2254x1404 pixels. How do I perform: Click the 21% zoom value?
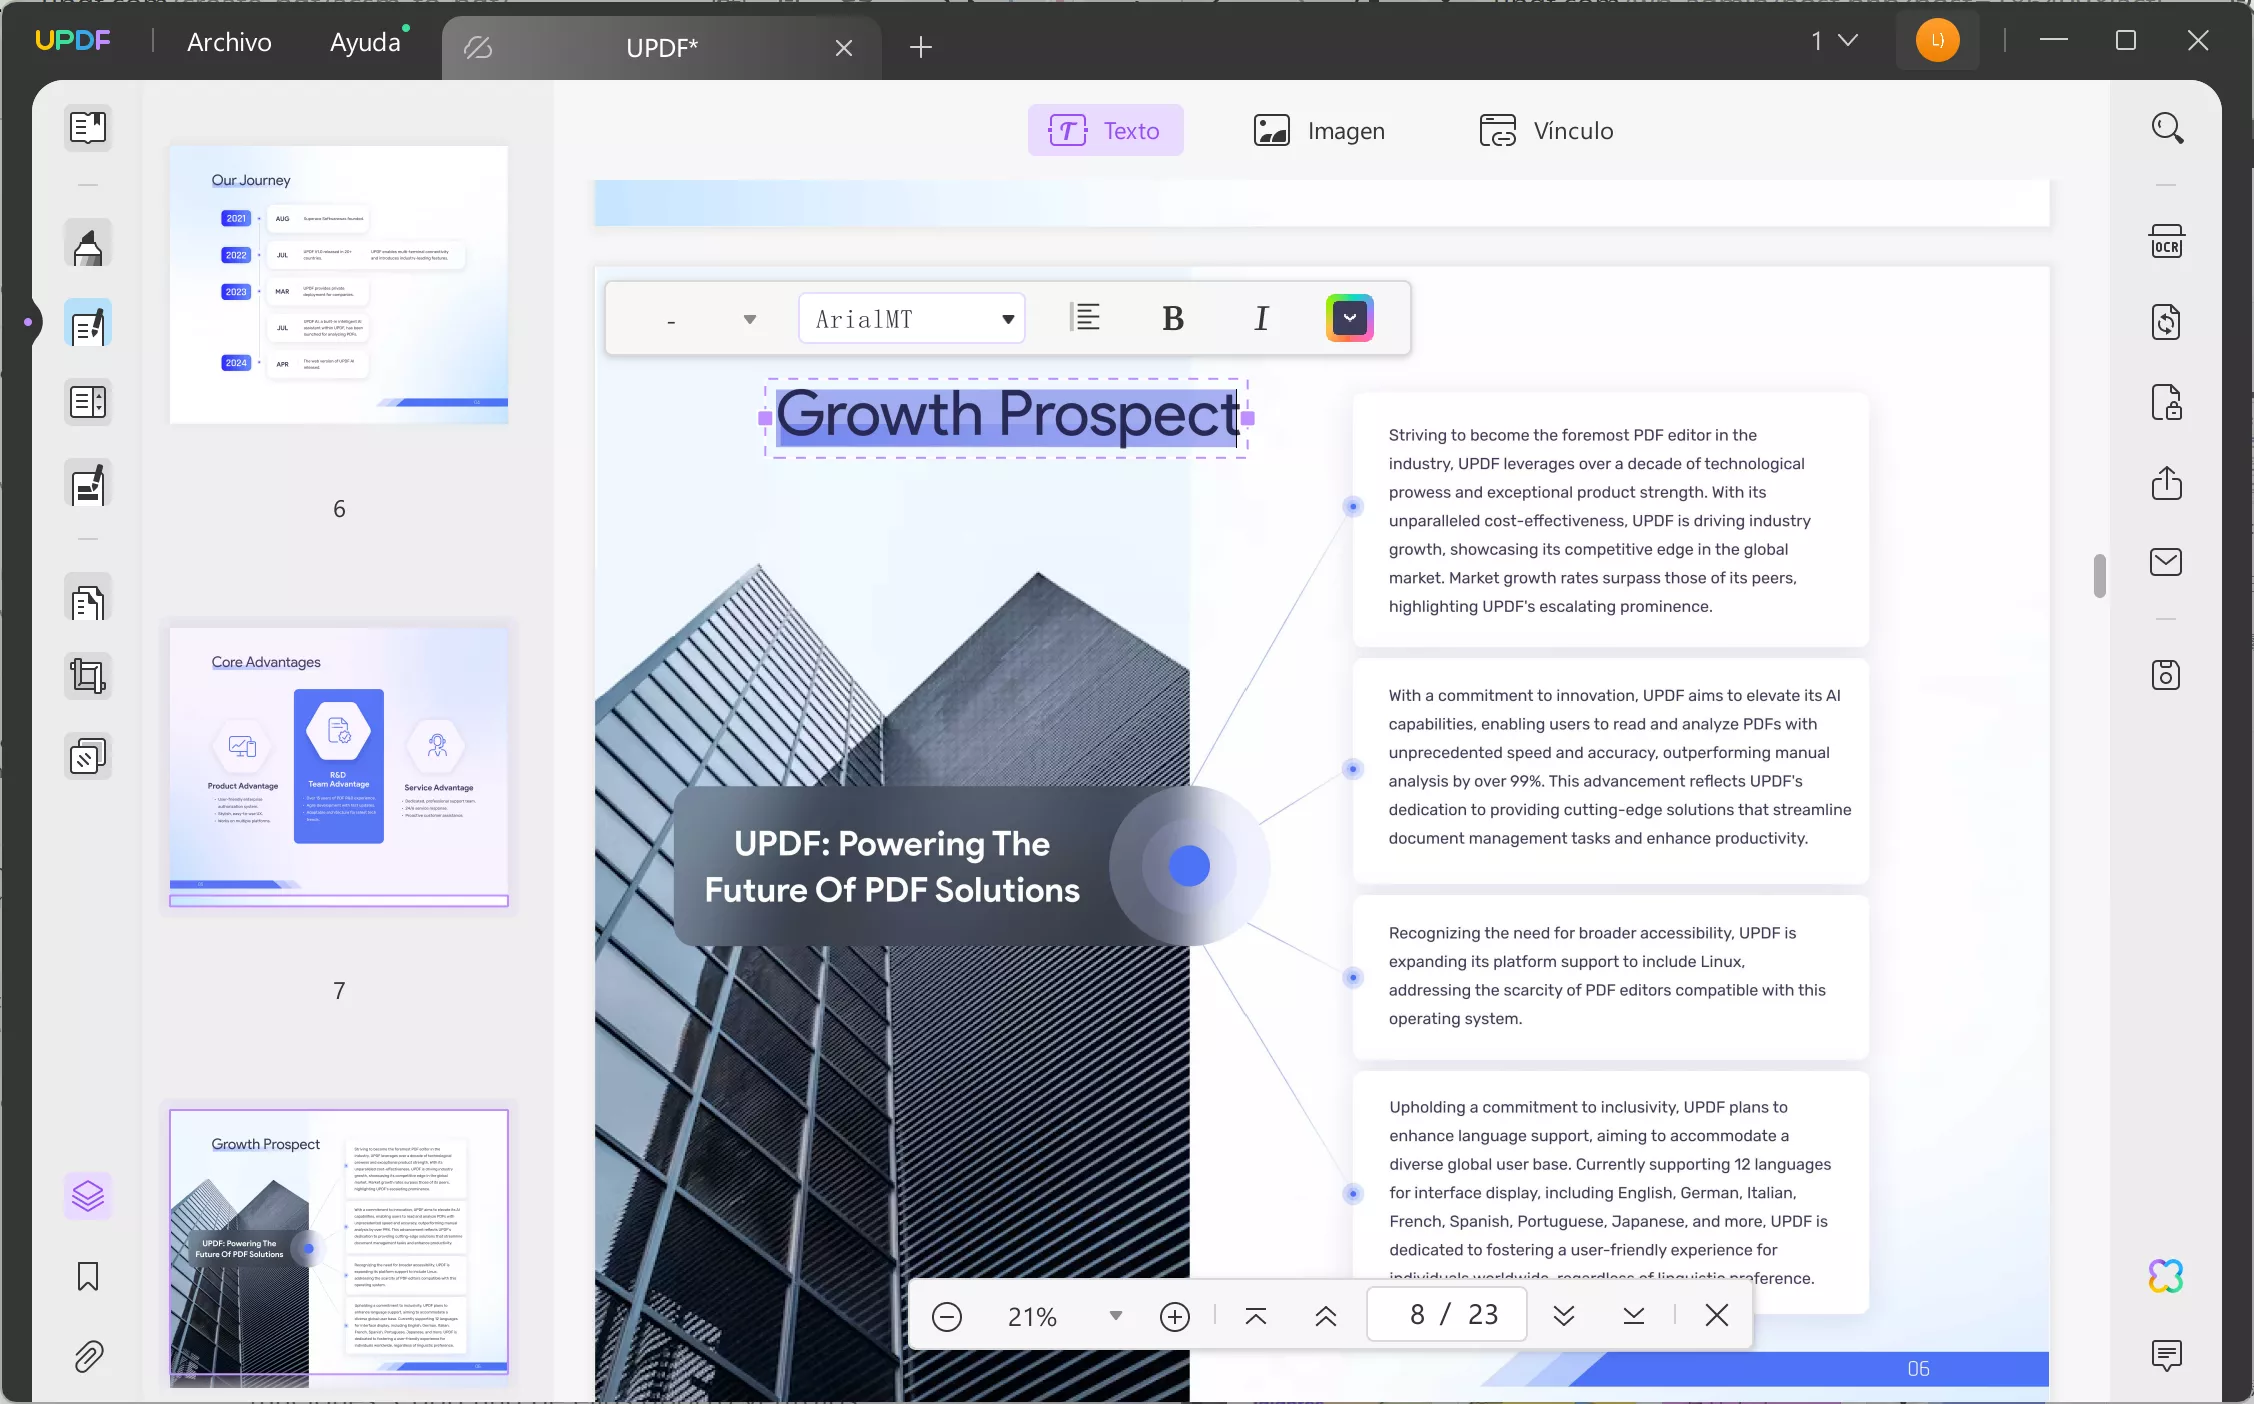(1032, 1316)
